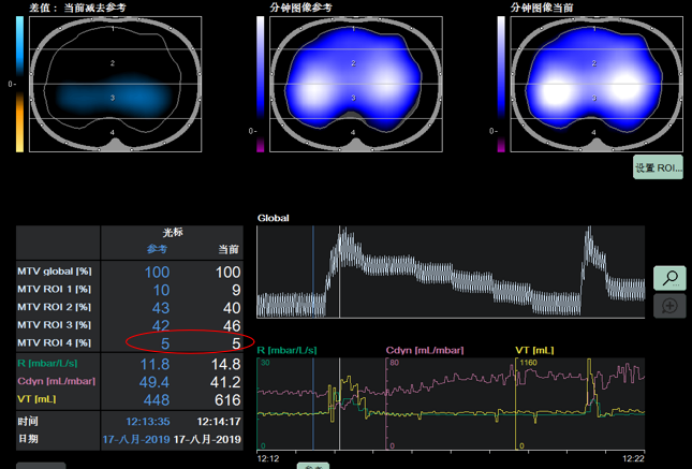692x469 pixels.
Task: Click the Global impedance waveform chart
Action: (x=451, y=272)
